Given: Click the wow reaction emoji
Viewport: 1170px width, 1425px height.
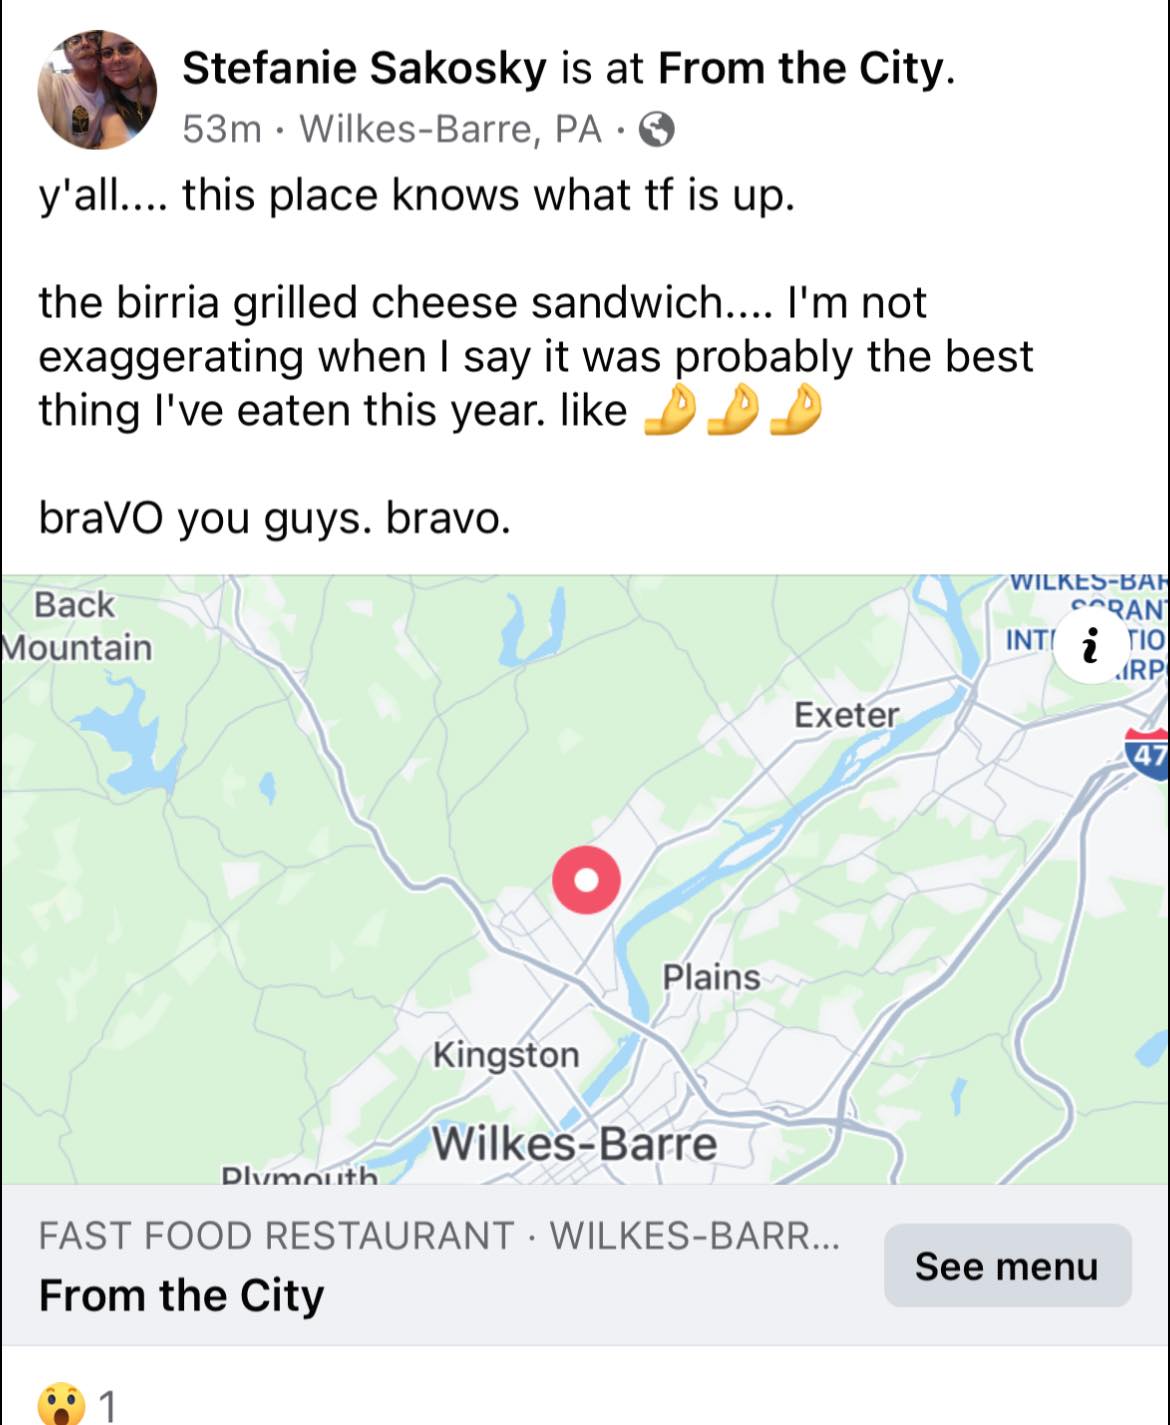Looking at the screenshot, I should point(61,1404).
